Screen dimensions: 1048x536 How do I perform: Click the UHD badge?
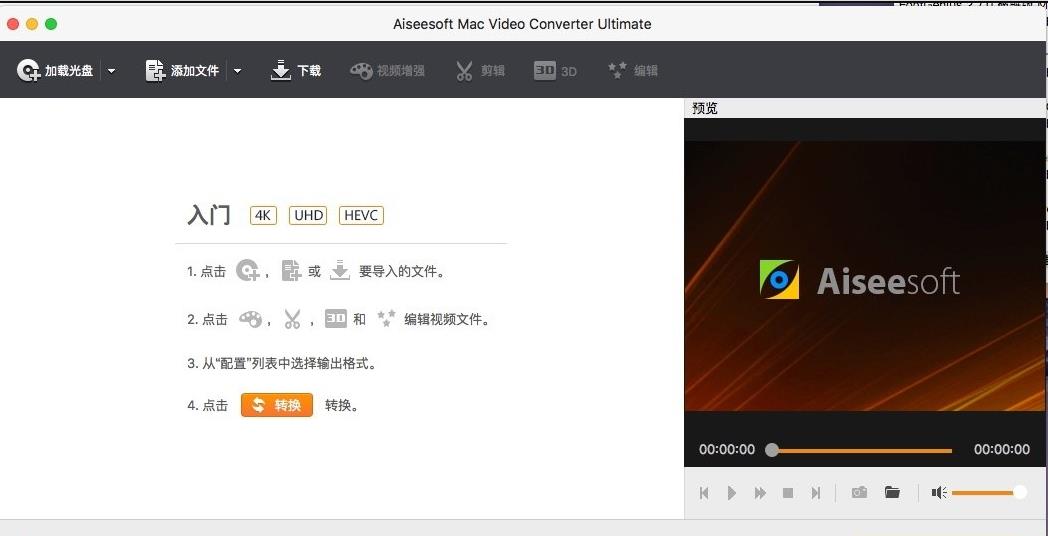point(308,215)
